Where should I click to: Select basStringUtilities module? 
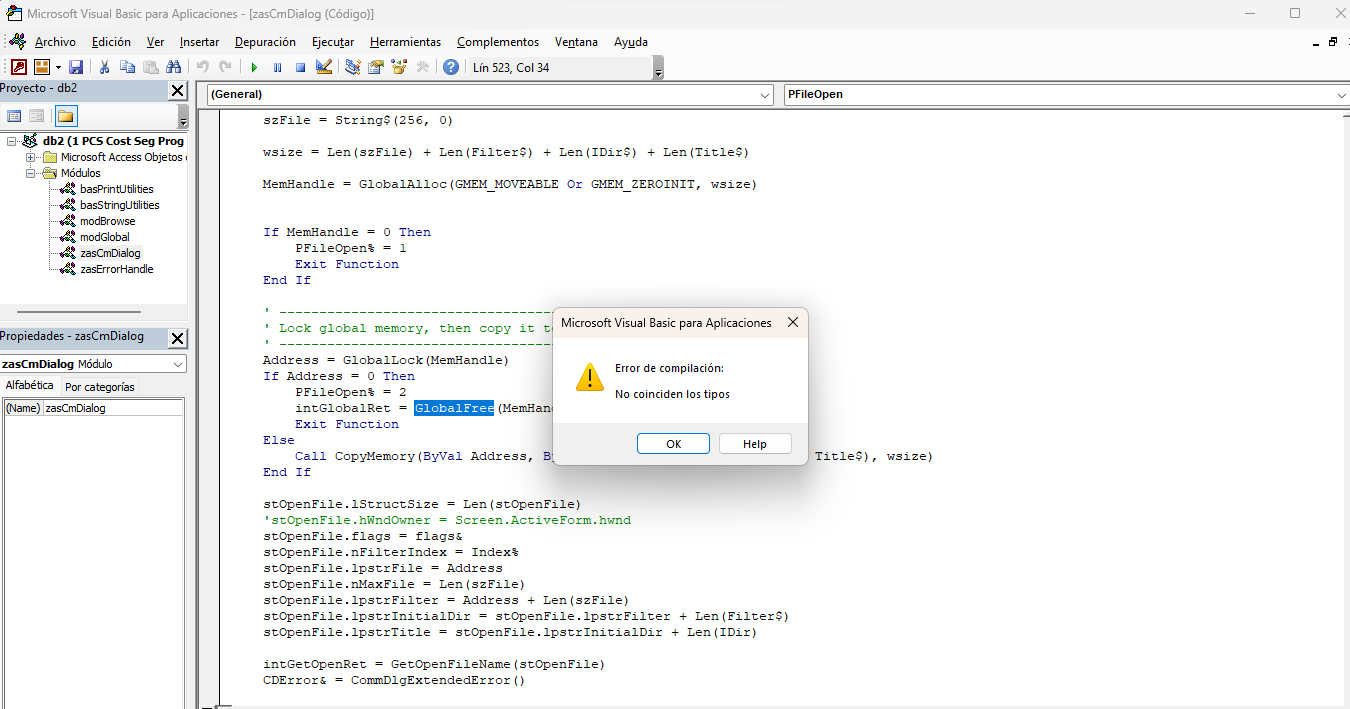[120, 205]
